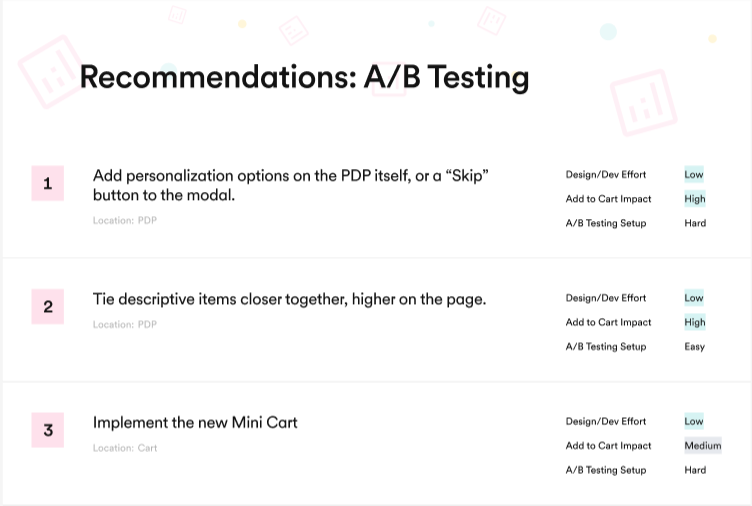This screenshot has width=752, height=506.
Task: Click 'Location: Cart' label
Action: click(x=125, y=448)
